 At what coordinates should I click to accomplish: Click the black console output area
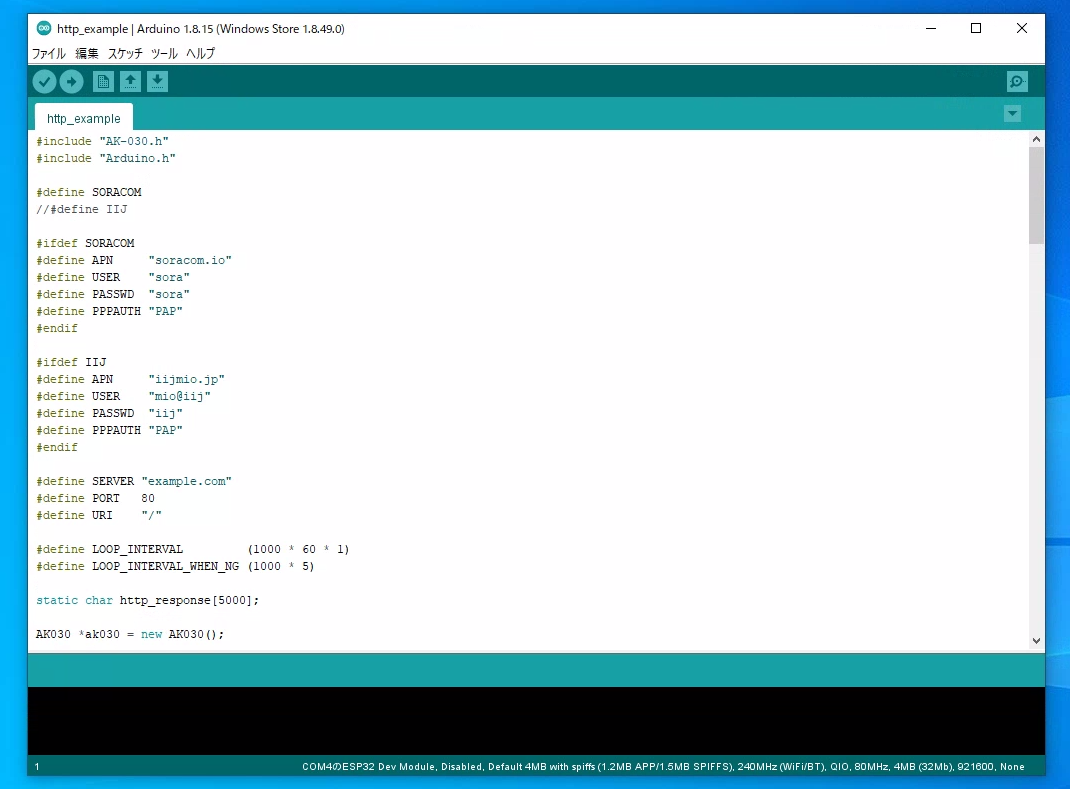(x=536, y=721)
